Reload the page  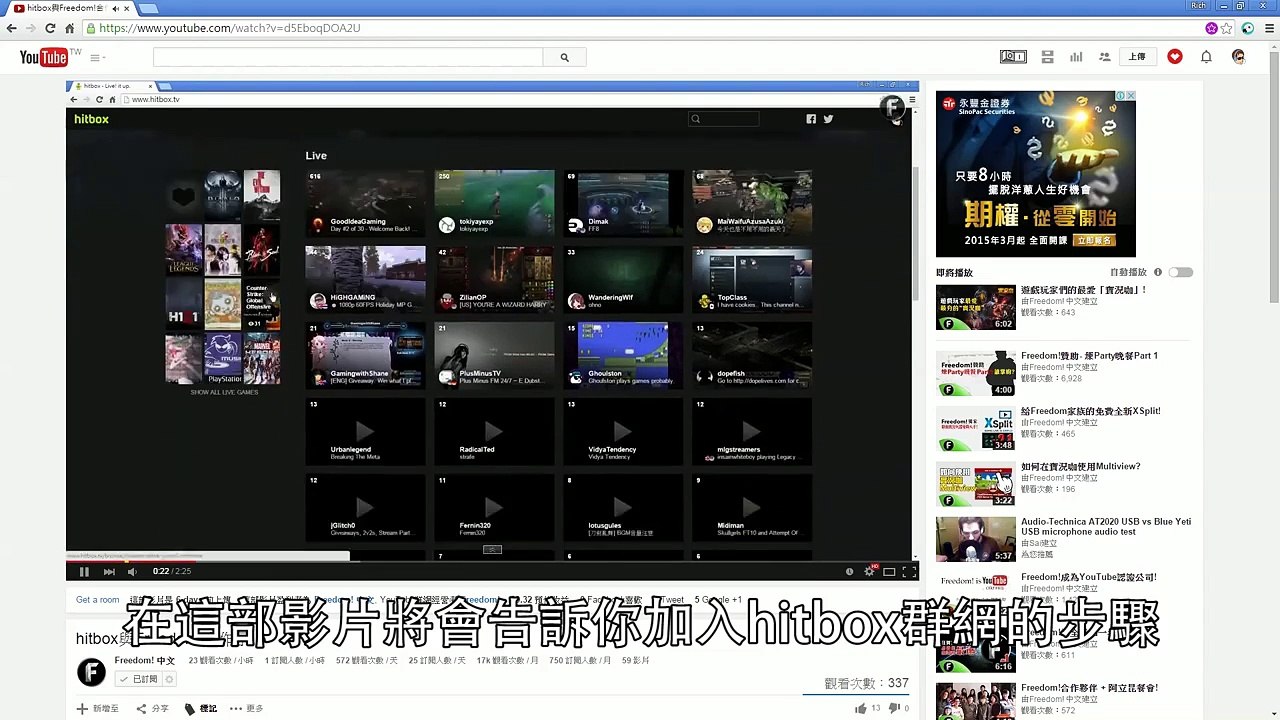[51, 28]
